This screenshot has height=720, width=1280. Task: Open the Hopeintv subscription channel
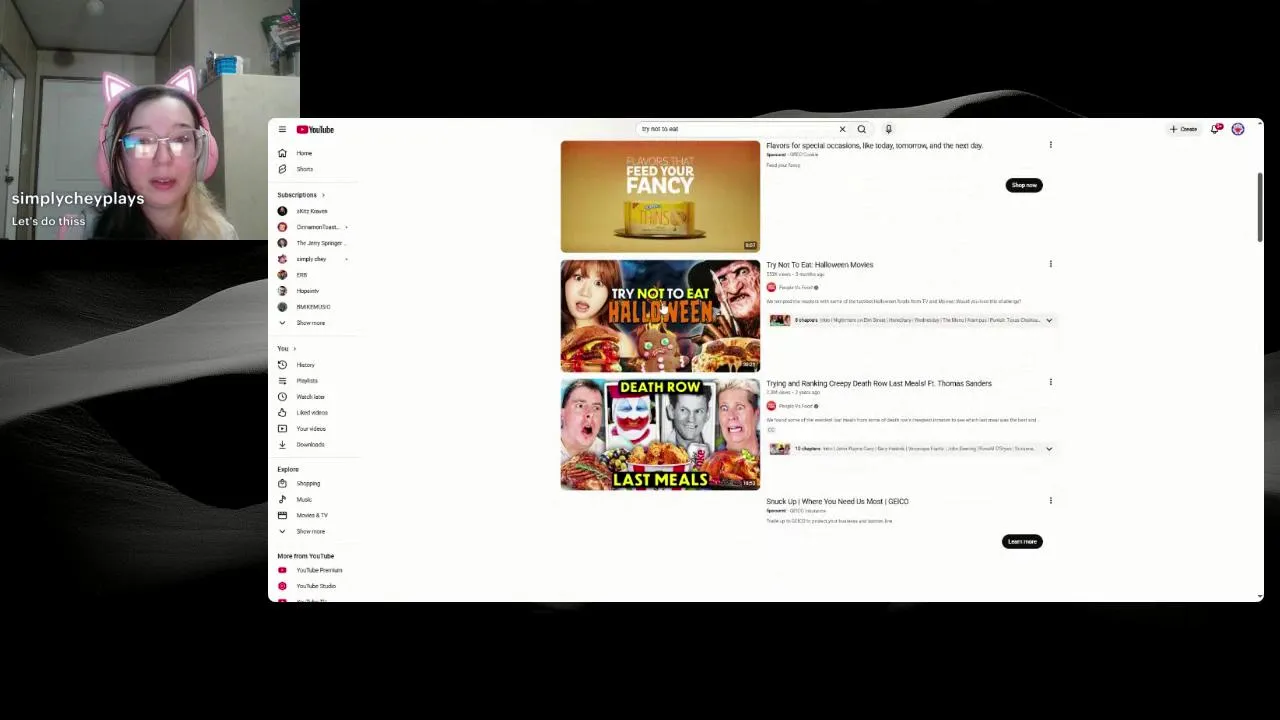point(307,291)
